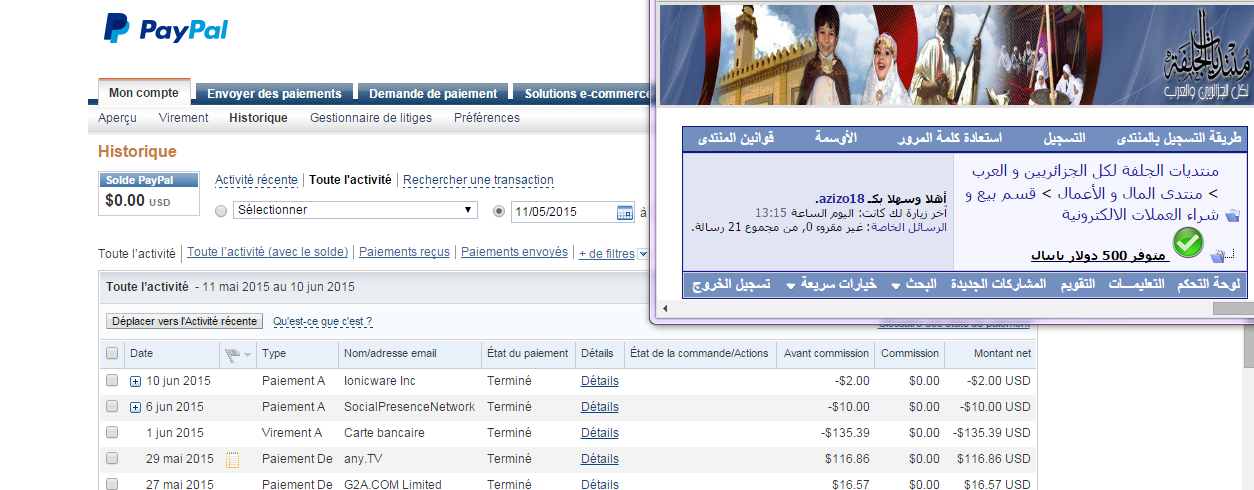Click the Activité récente link
1254x490 pixels.
click(256, 180)
